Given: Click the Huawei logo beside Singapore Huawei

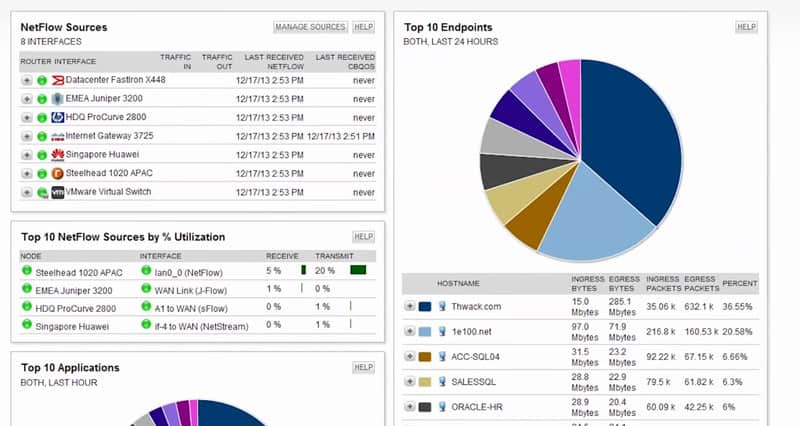Looking at the screenshot, I should click(58, 155).
